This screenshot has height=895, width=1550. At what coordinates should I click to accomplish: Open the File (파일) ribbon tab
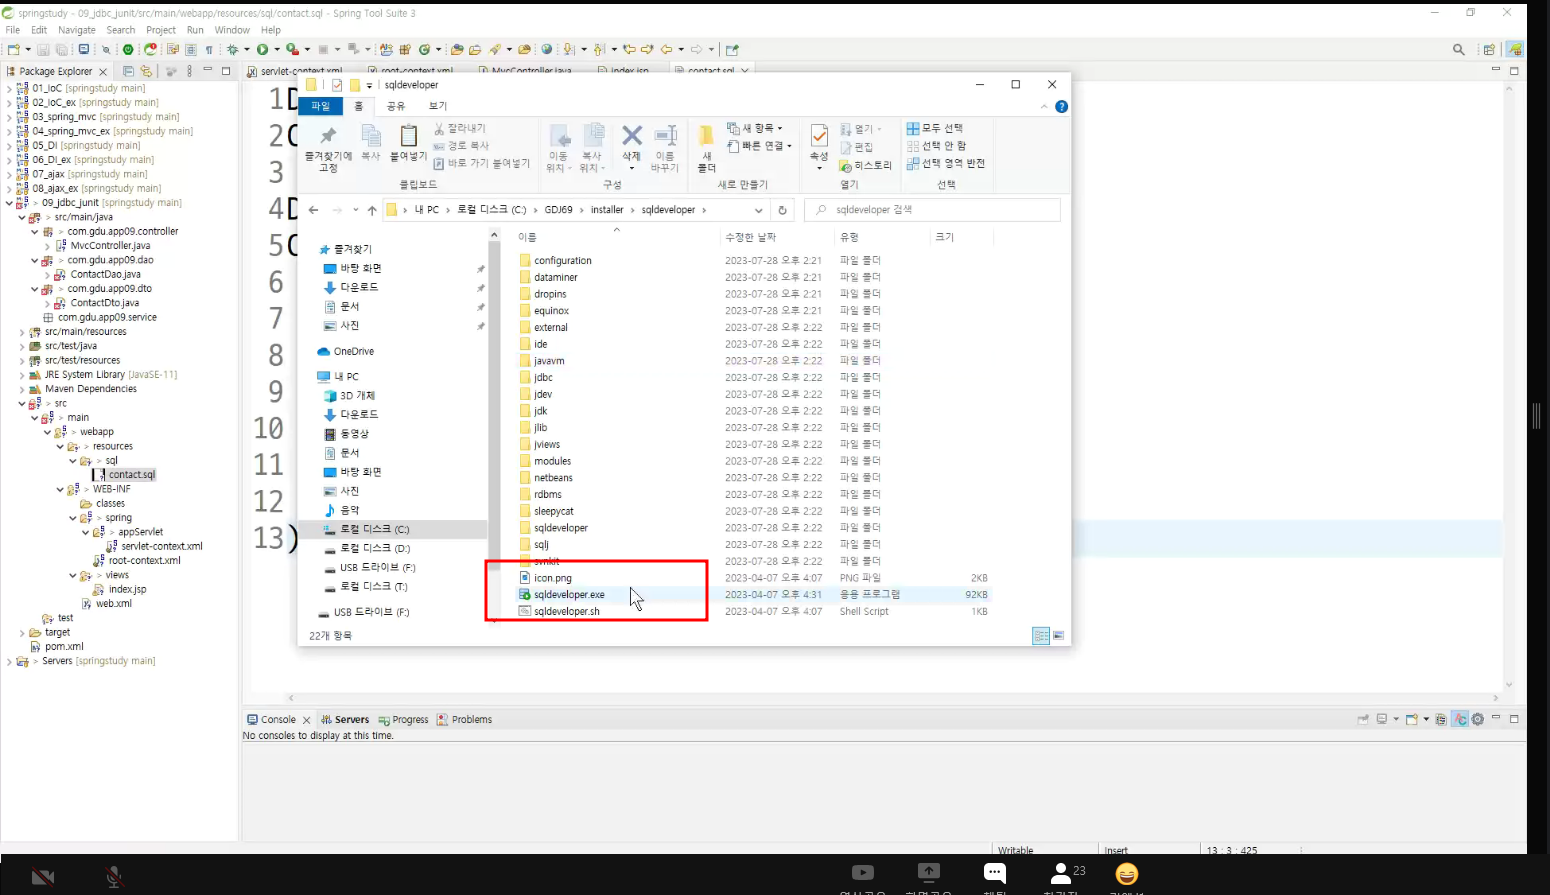[x=321, y=106]
